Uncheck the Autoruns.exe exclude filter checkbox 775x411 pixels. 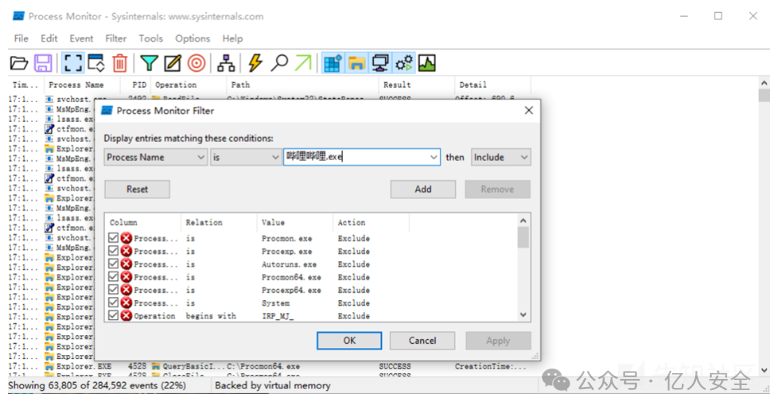pyautogui.click(x=114, y=264)
